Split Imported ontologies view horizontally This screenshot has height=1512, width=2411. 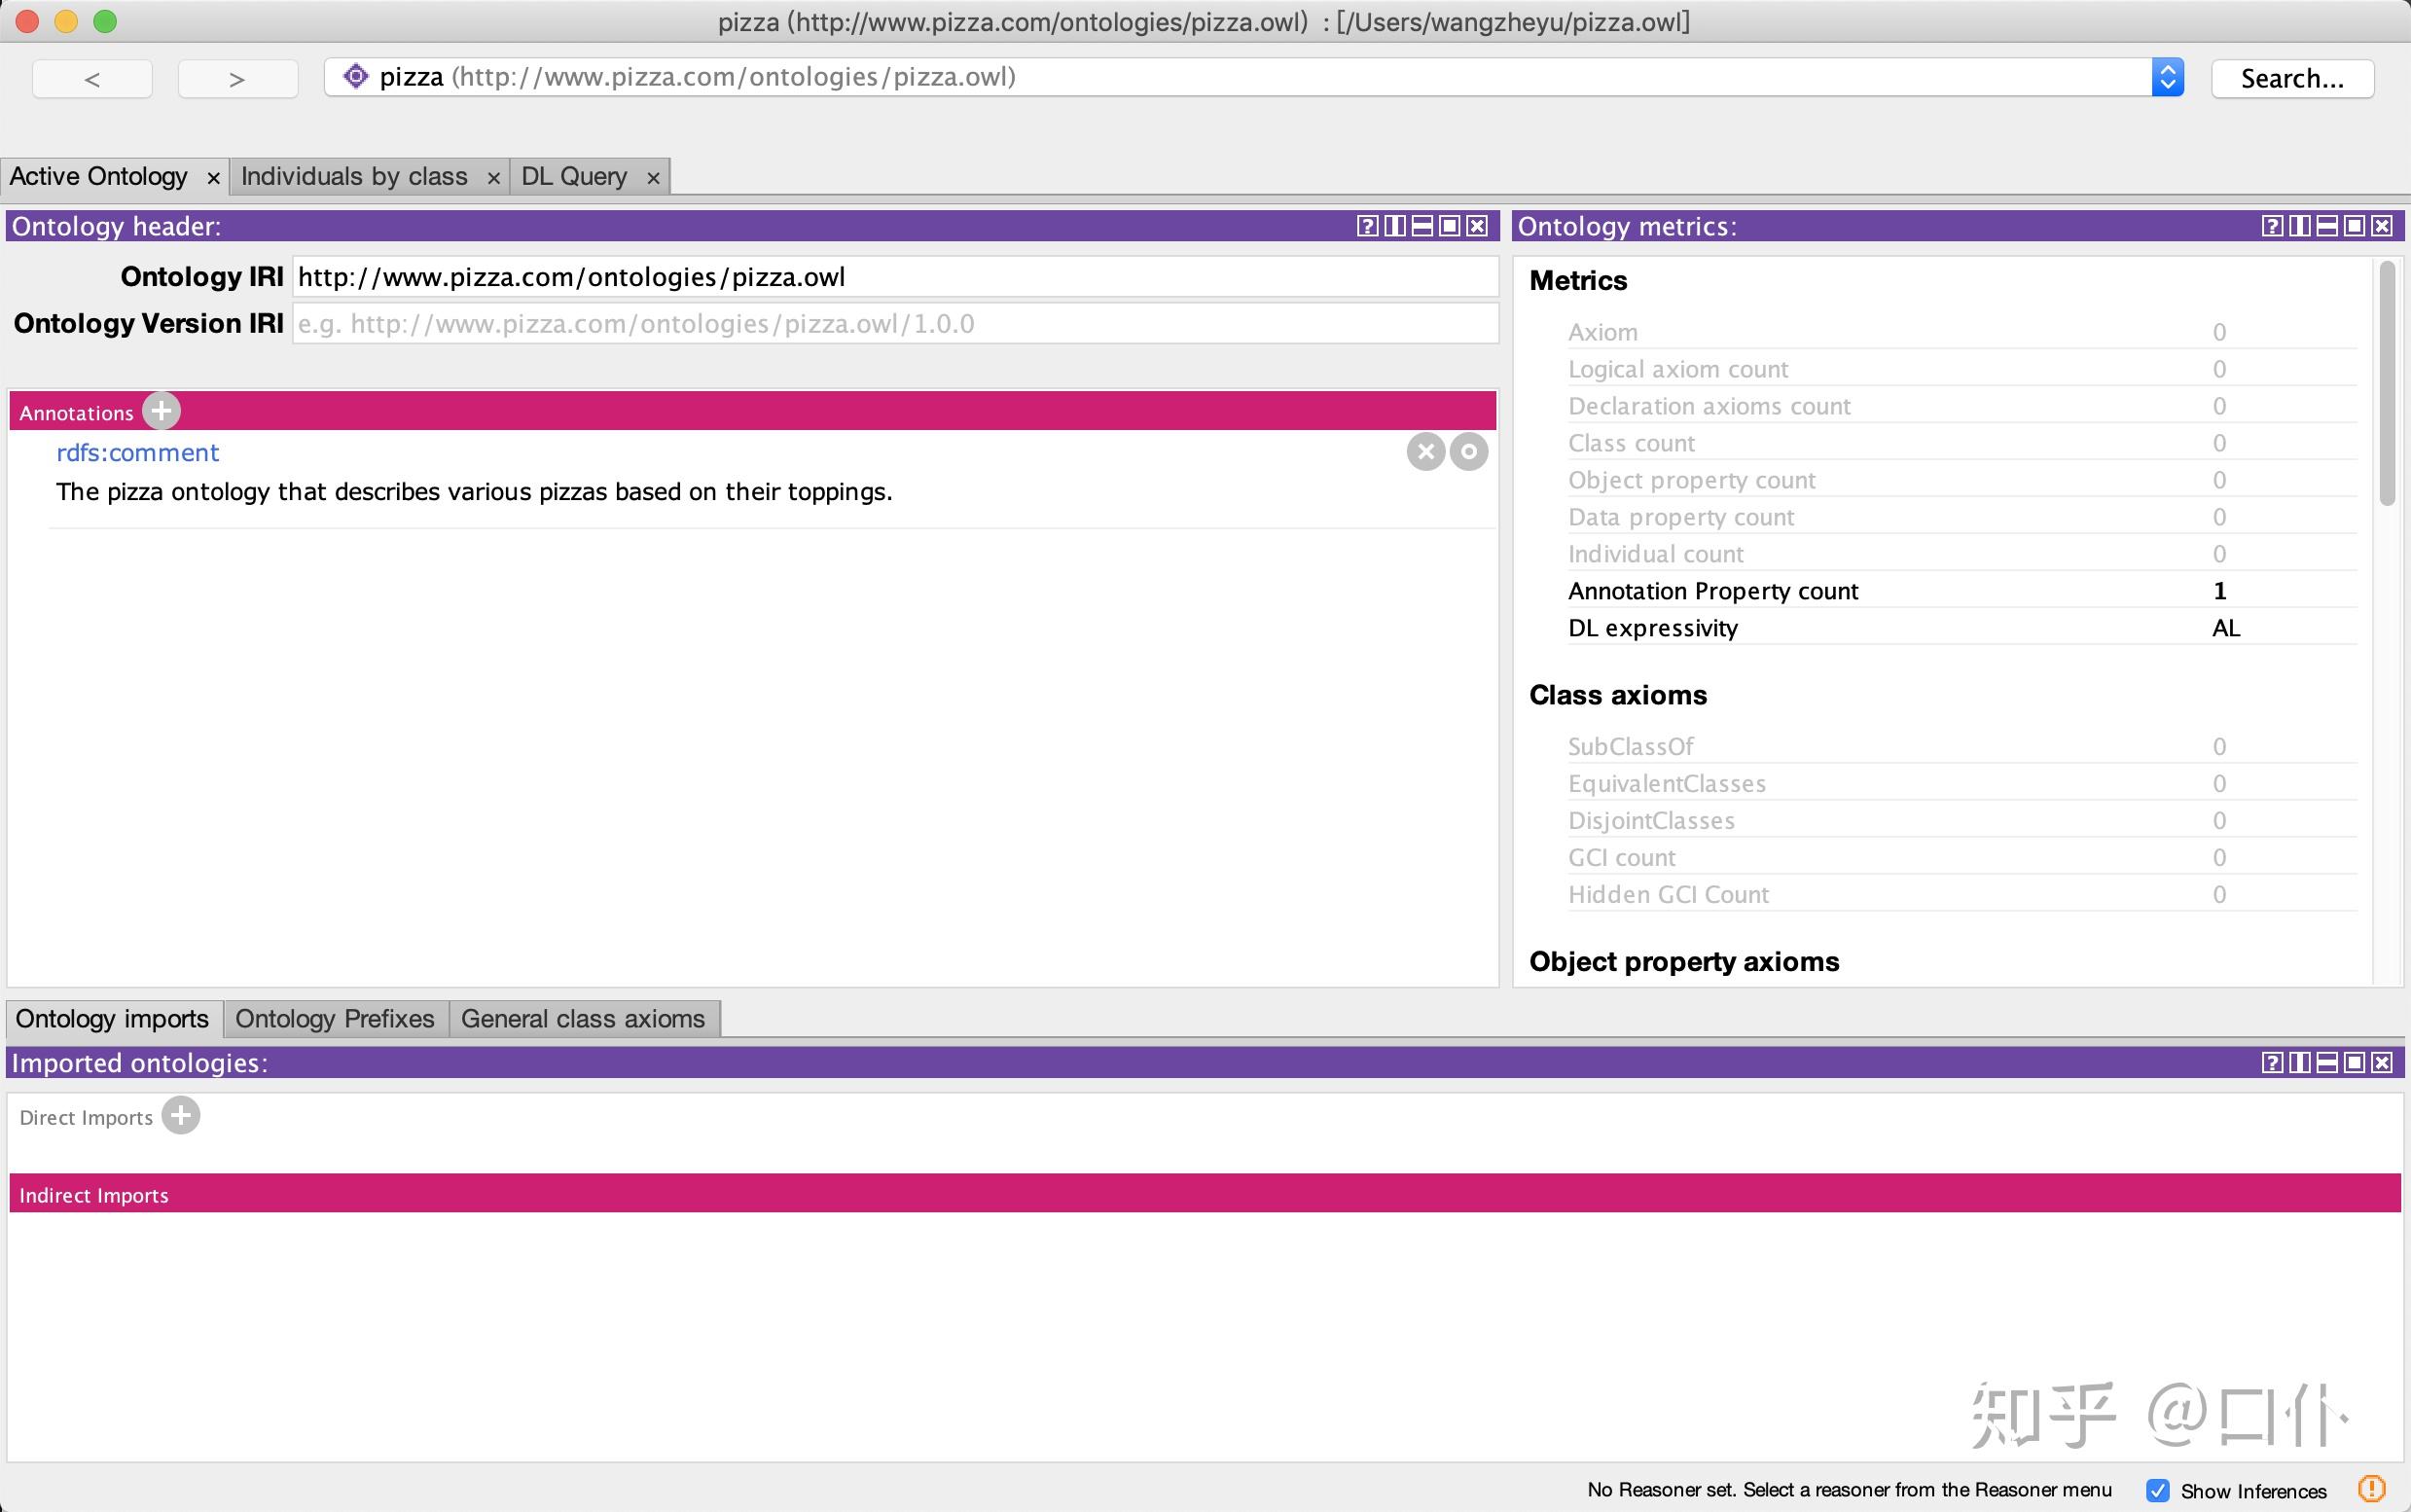pos(2327,1063)
